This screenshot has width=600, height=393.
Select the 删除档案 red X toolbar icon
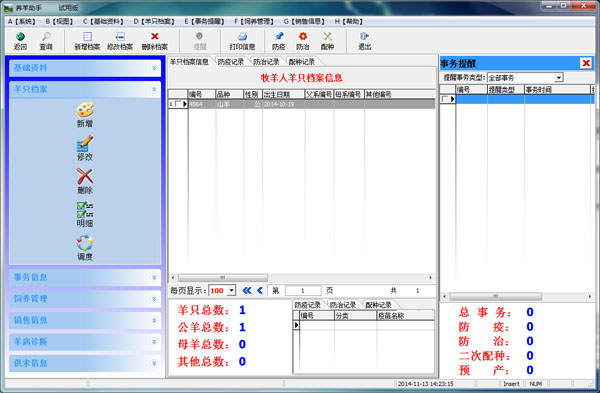pos(155,37)
